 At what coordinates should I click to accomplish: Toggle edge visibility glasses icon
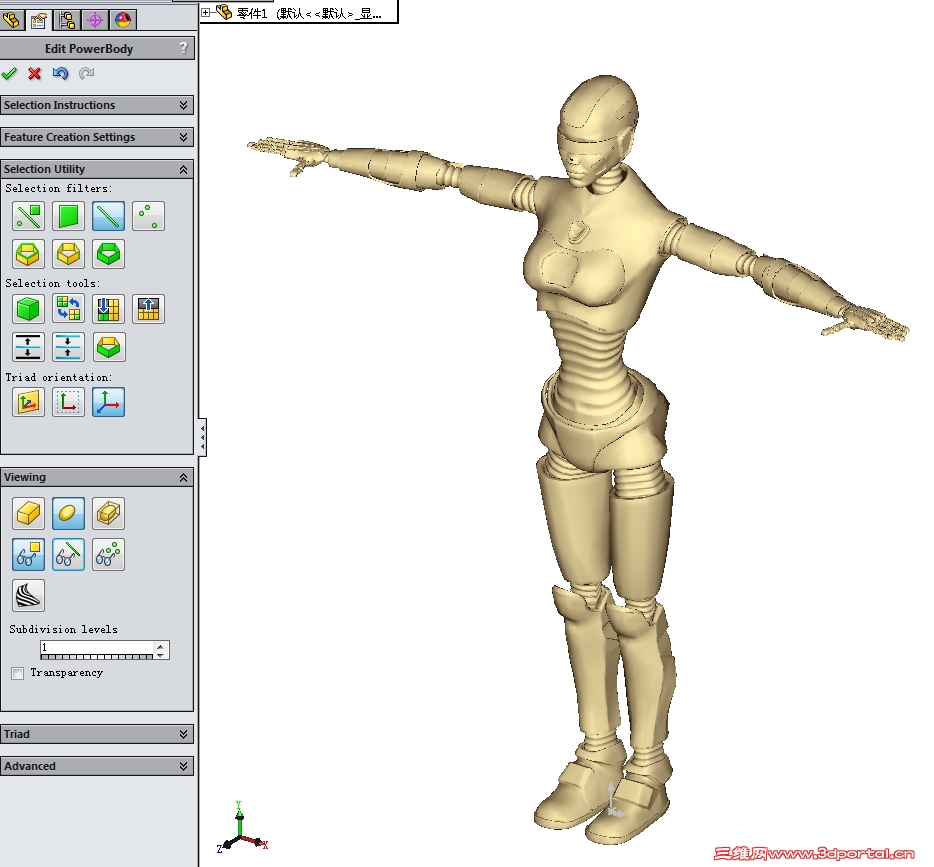[69, 555]
